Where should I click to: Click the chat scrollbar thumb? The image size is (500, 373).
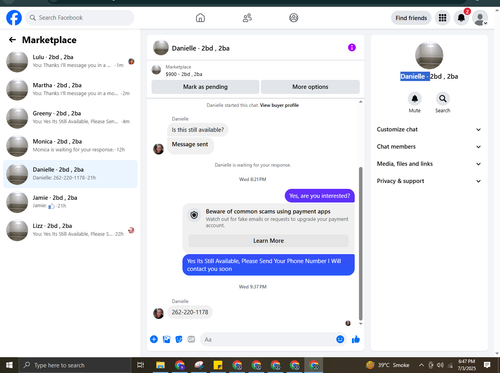tap(360, 243)
